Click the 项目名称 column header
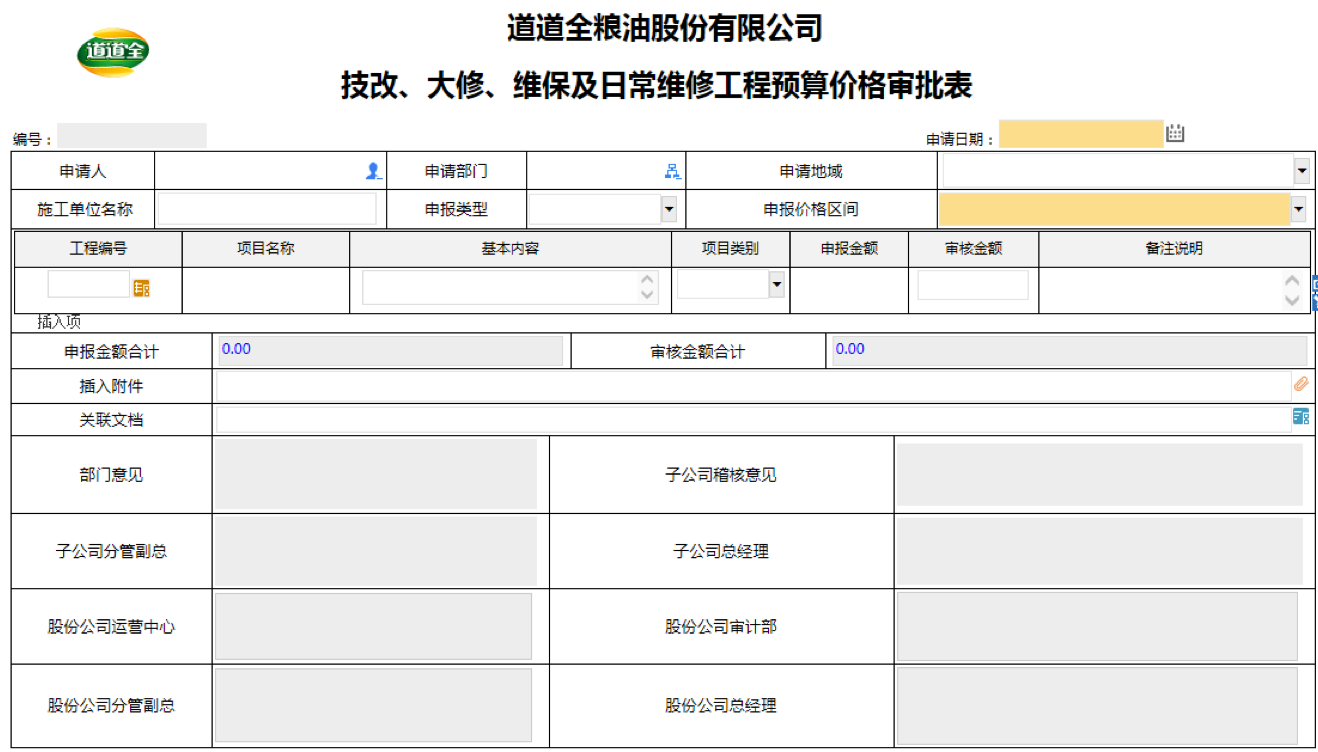 pyautogui.click(x=266, y=249)
